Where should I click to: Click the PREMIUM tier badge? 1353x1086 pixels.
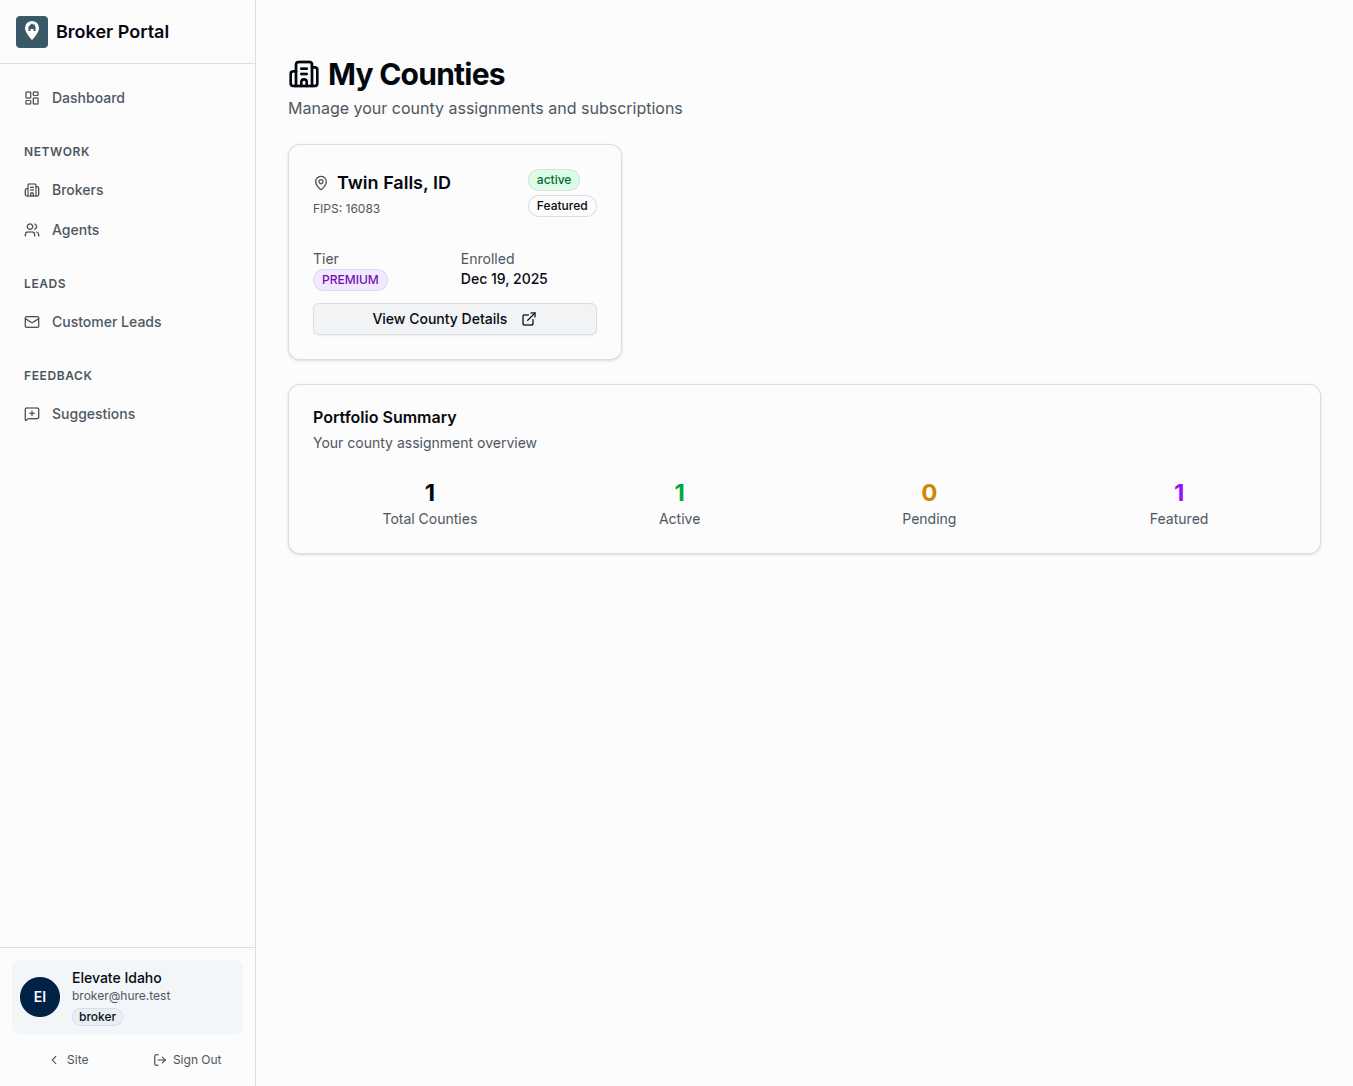(349, 279)
